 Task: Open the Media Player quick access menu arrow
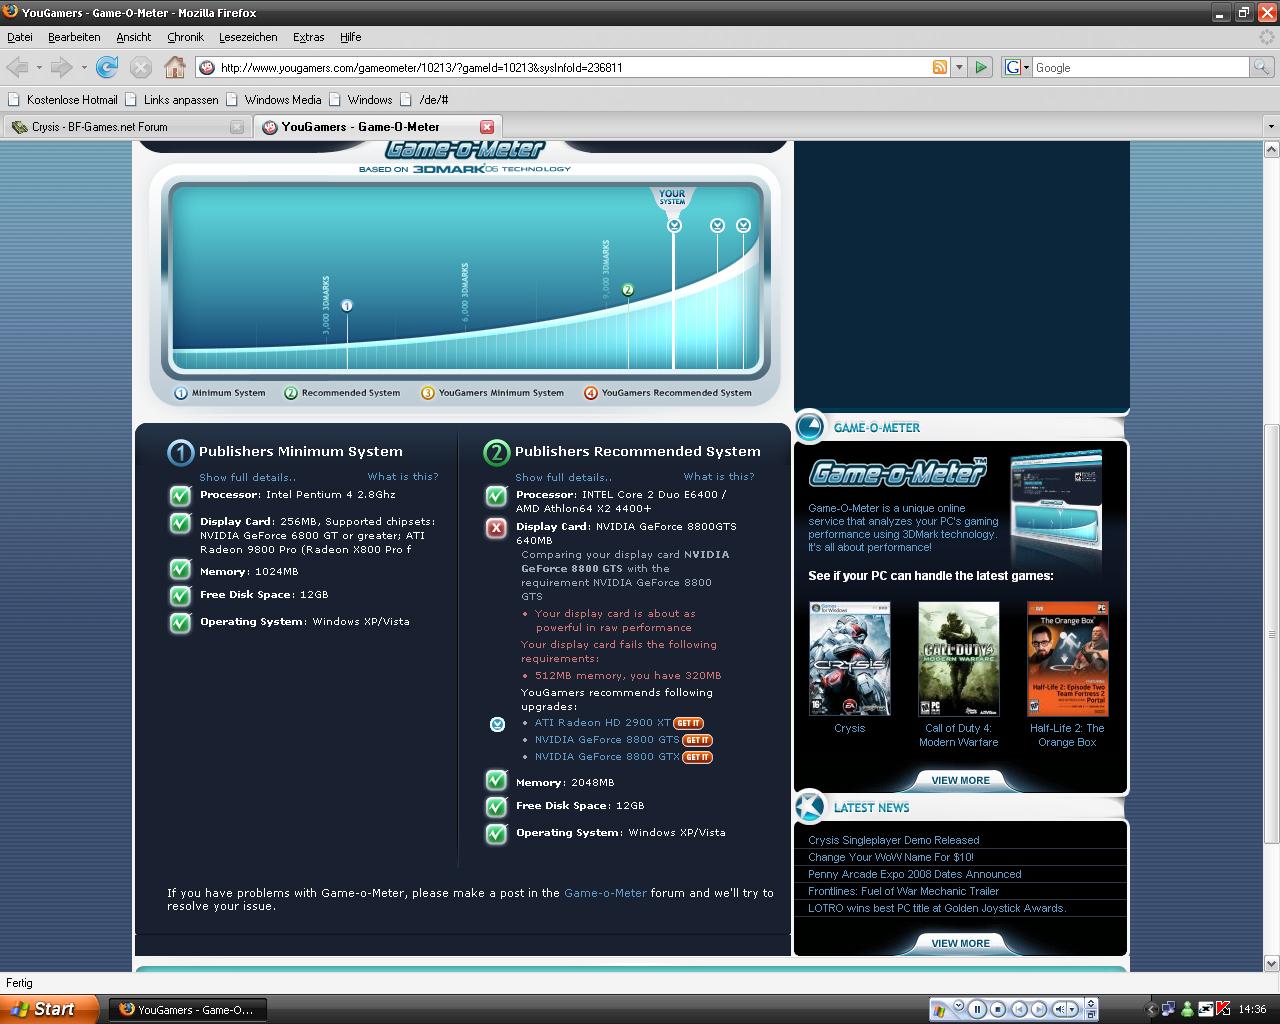[x=959, y=1006]
